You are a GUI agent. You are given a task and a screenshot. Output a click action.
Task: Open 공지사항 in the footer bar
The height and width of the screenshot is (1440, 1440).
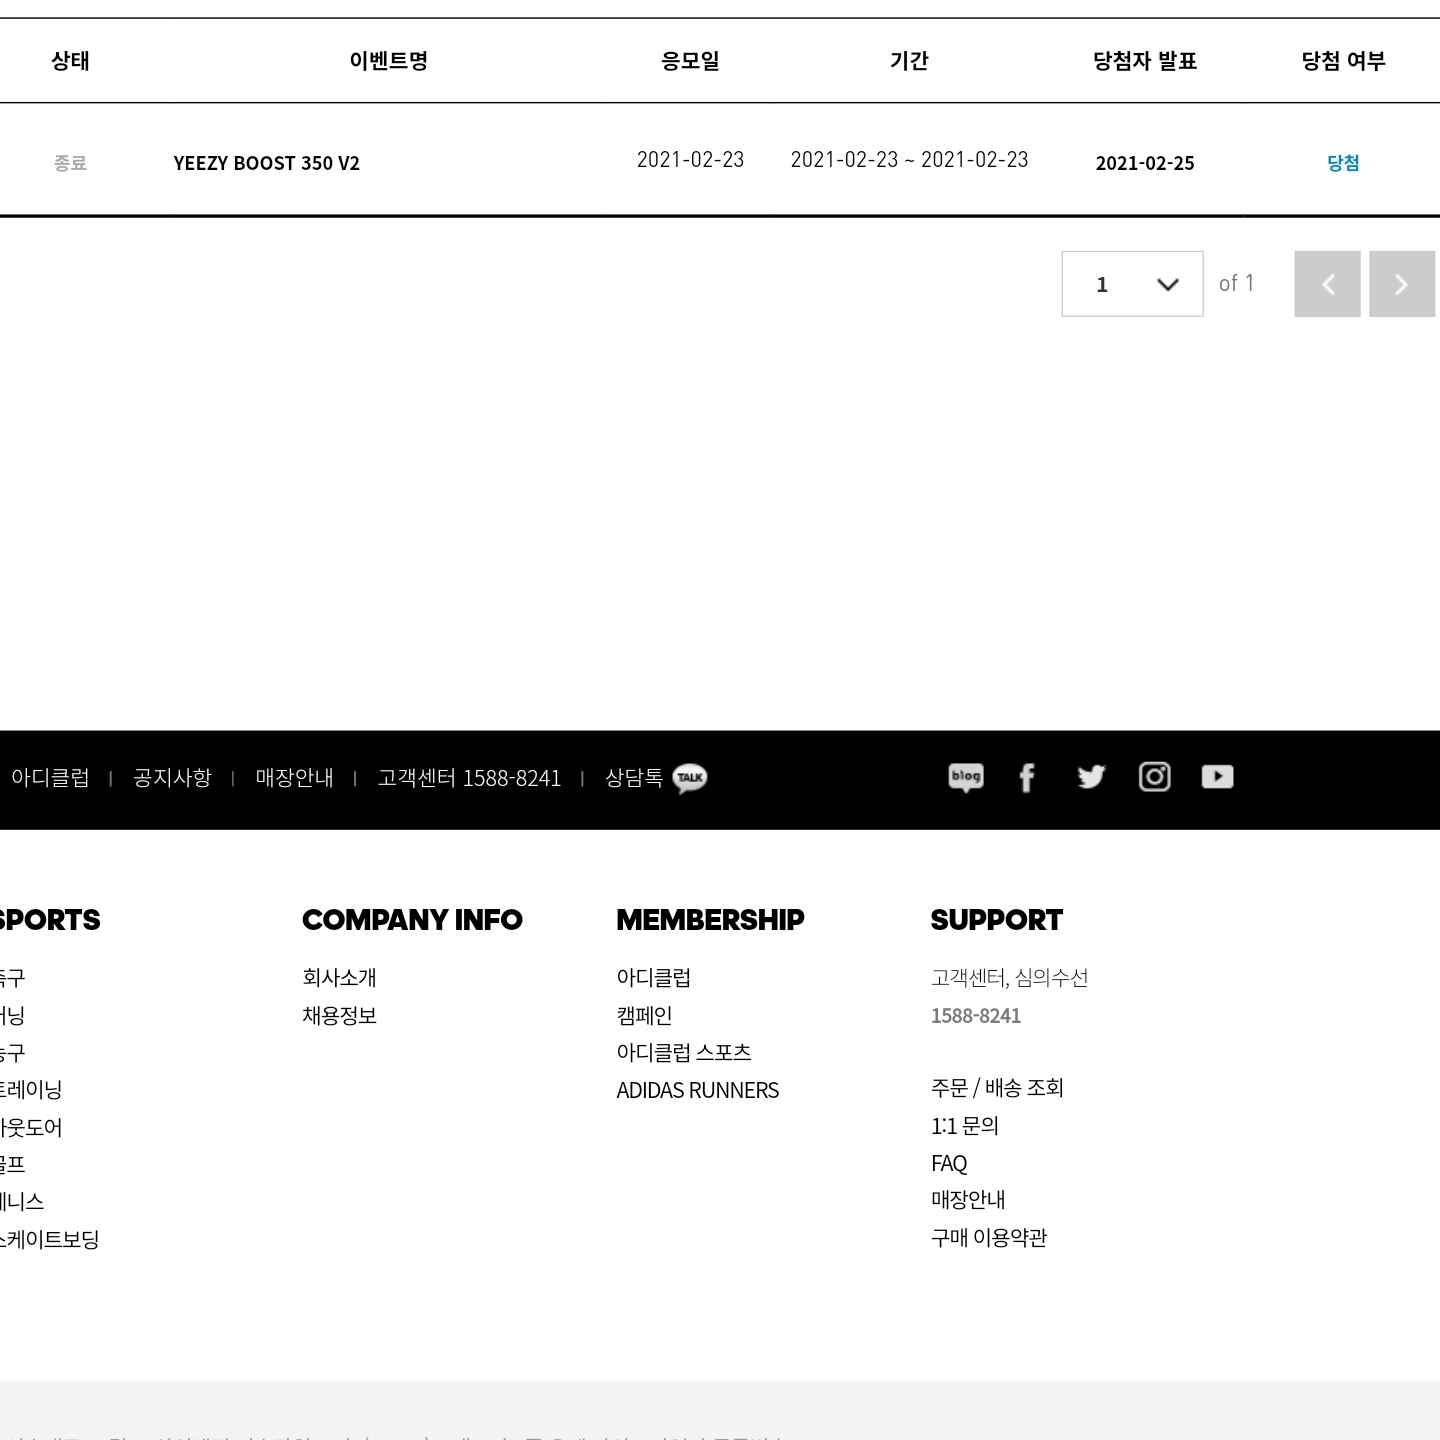pos(172,778)
